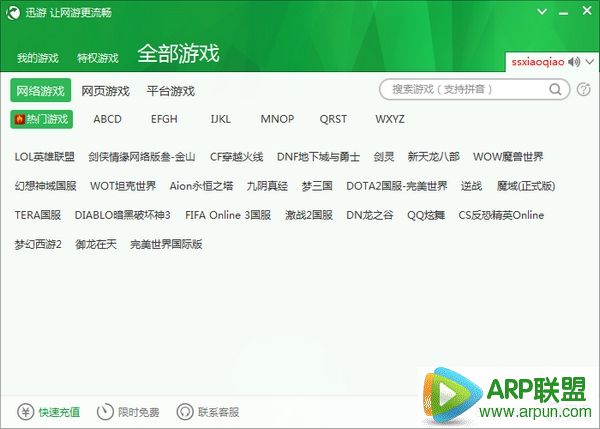Open 完美世界国际版 game
The width and height of the screenshot is (600, 429).
click(166, 244)
